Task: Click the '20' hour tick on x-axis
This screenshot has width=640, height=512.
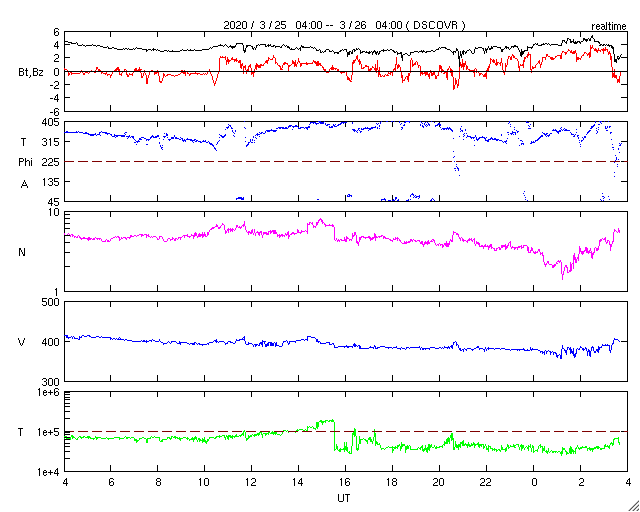Action: pos(439,482)
